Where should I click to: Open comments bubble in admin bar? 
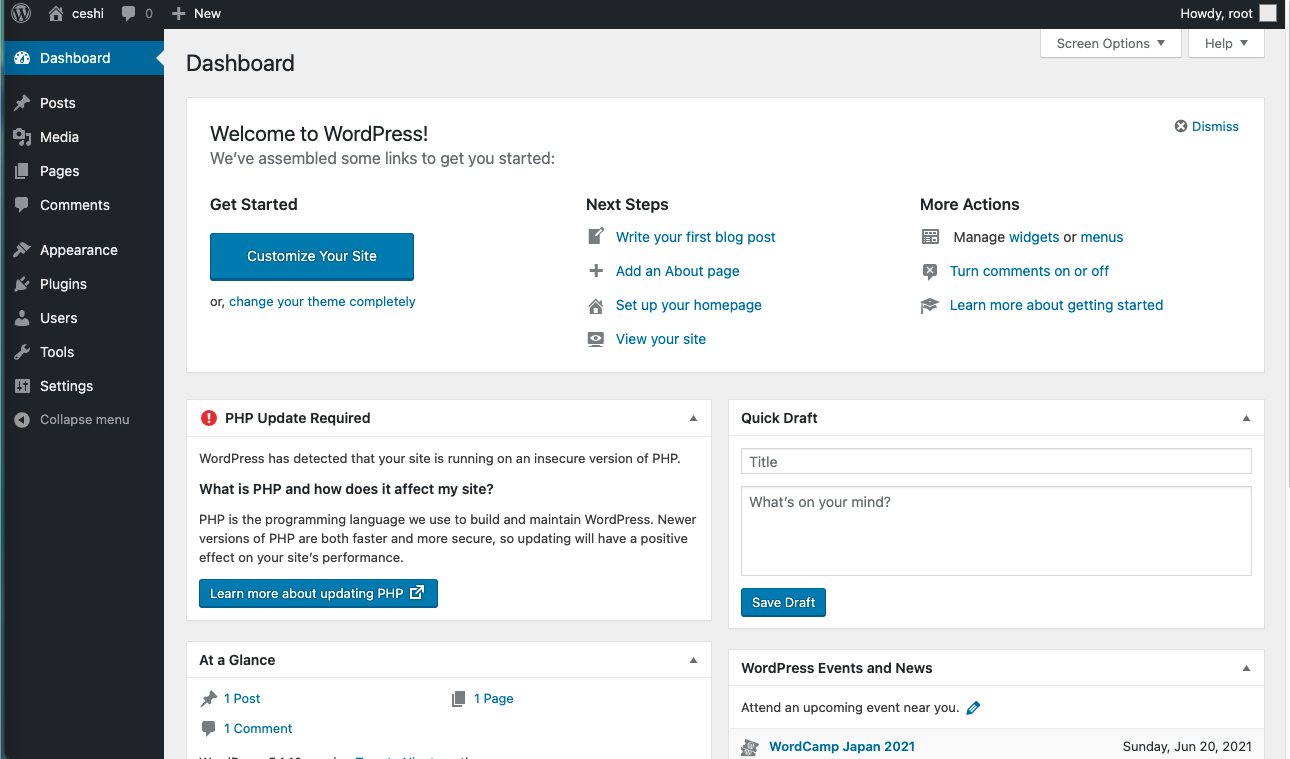point(129,13)
